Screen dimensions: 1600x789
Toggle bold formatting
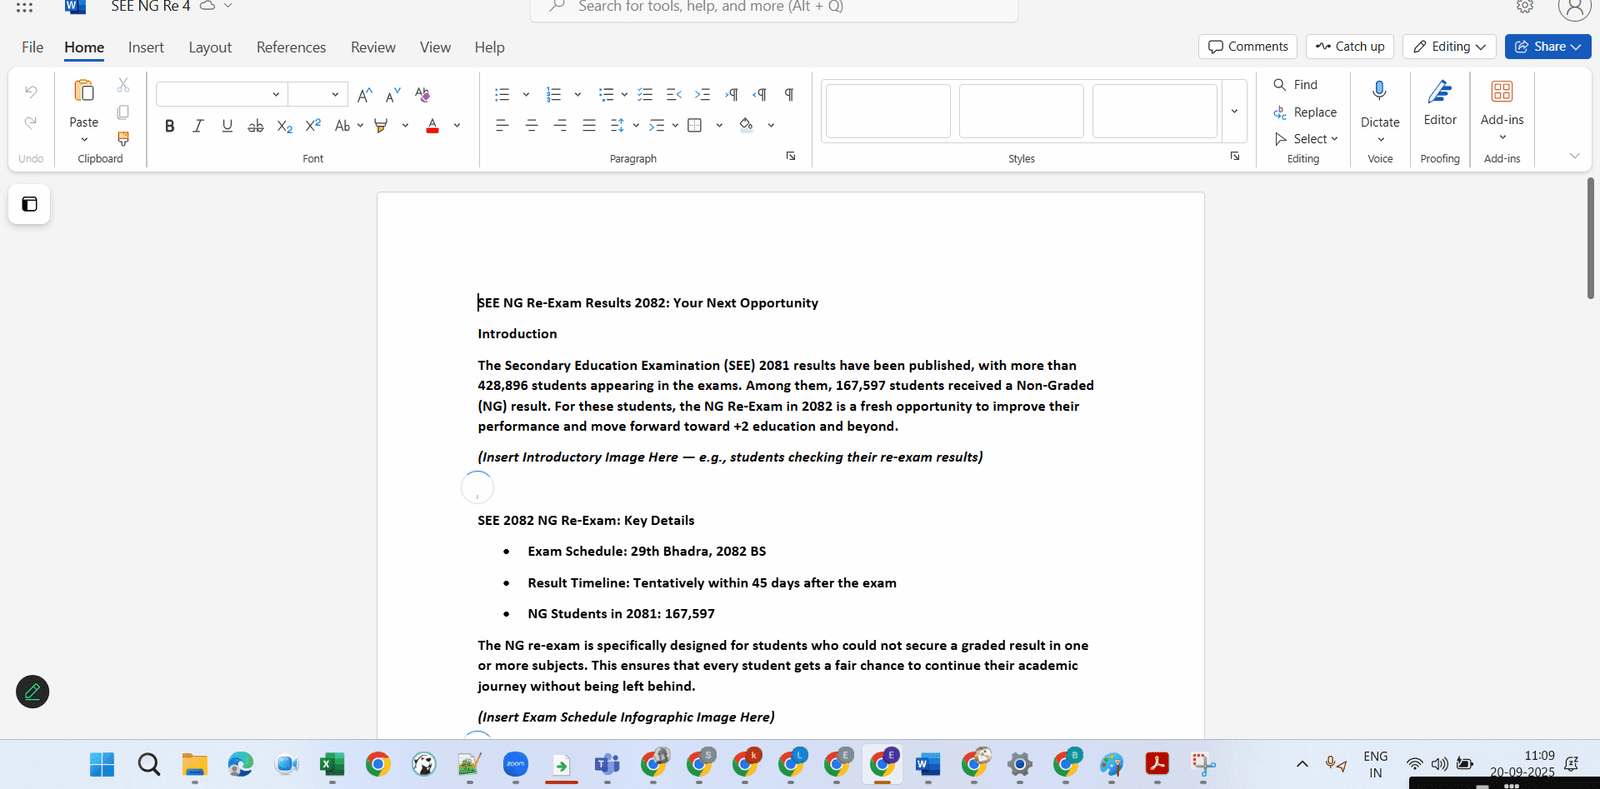tap(170, 126)
